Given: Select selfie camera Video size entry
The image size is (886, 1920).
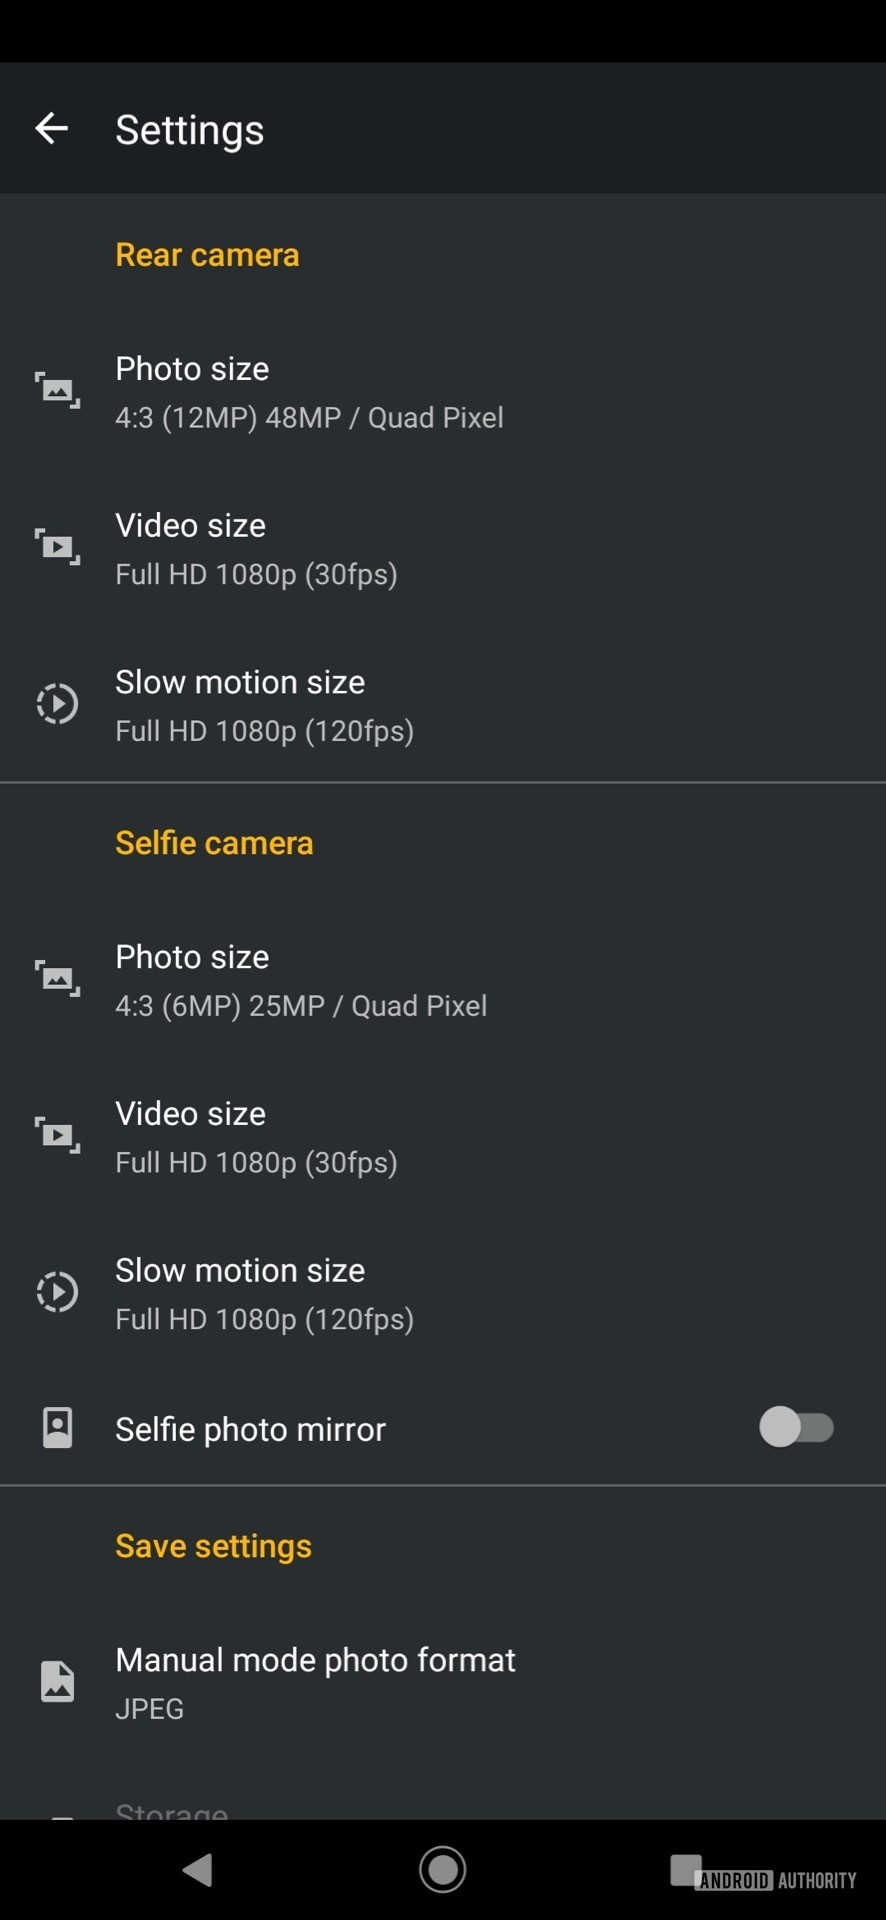Looking at the screenshot, I should (256, 1137).
